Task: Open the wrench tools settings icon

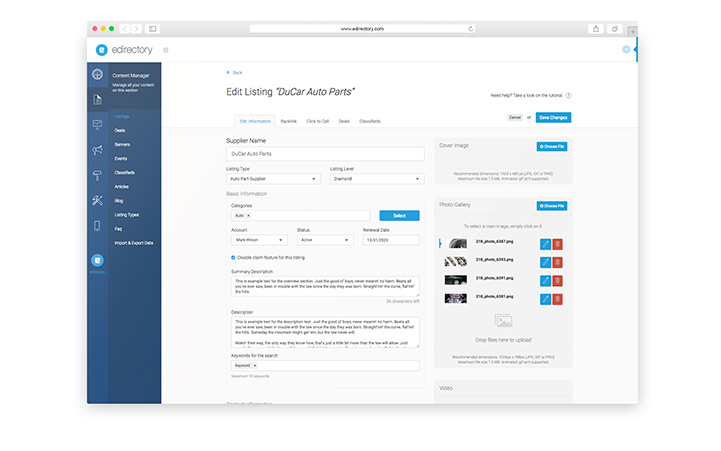Action: pyautogui.click(x=97, y=200)
